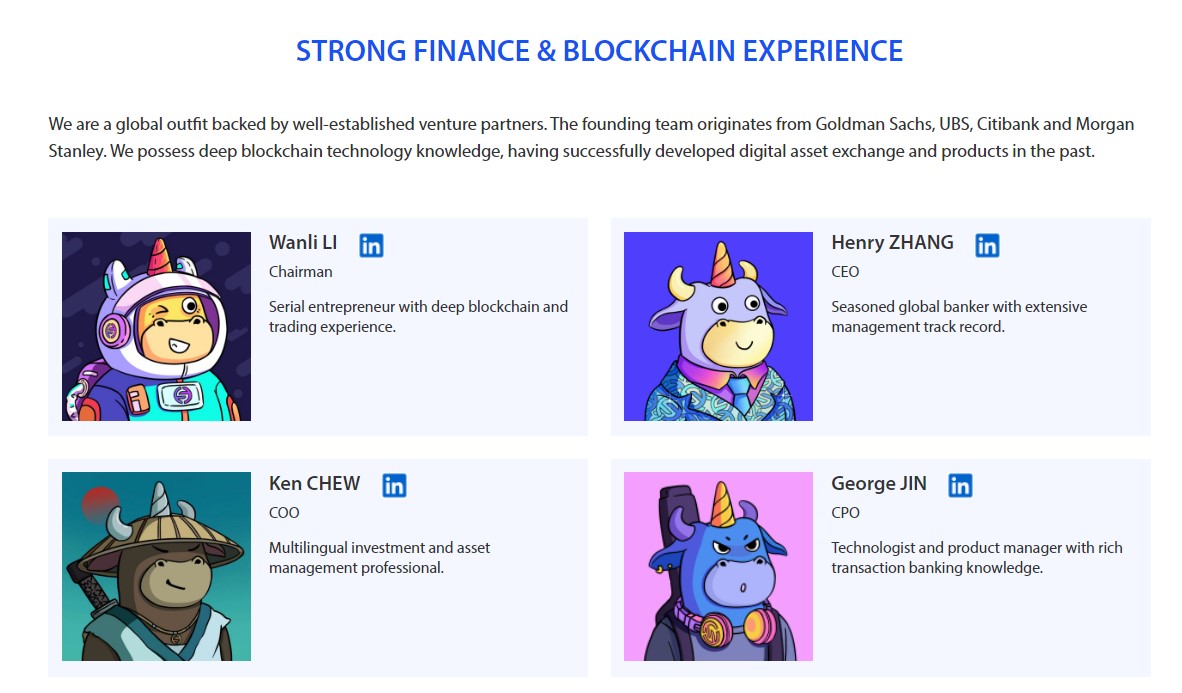Open Henry ZHANG's LinkedIn profile icon

point(987,245)
